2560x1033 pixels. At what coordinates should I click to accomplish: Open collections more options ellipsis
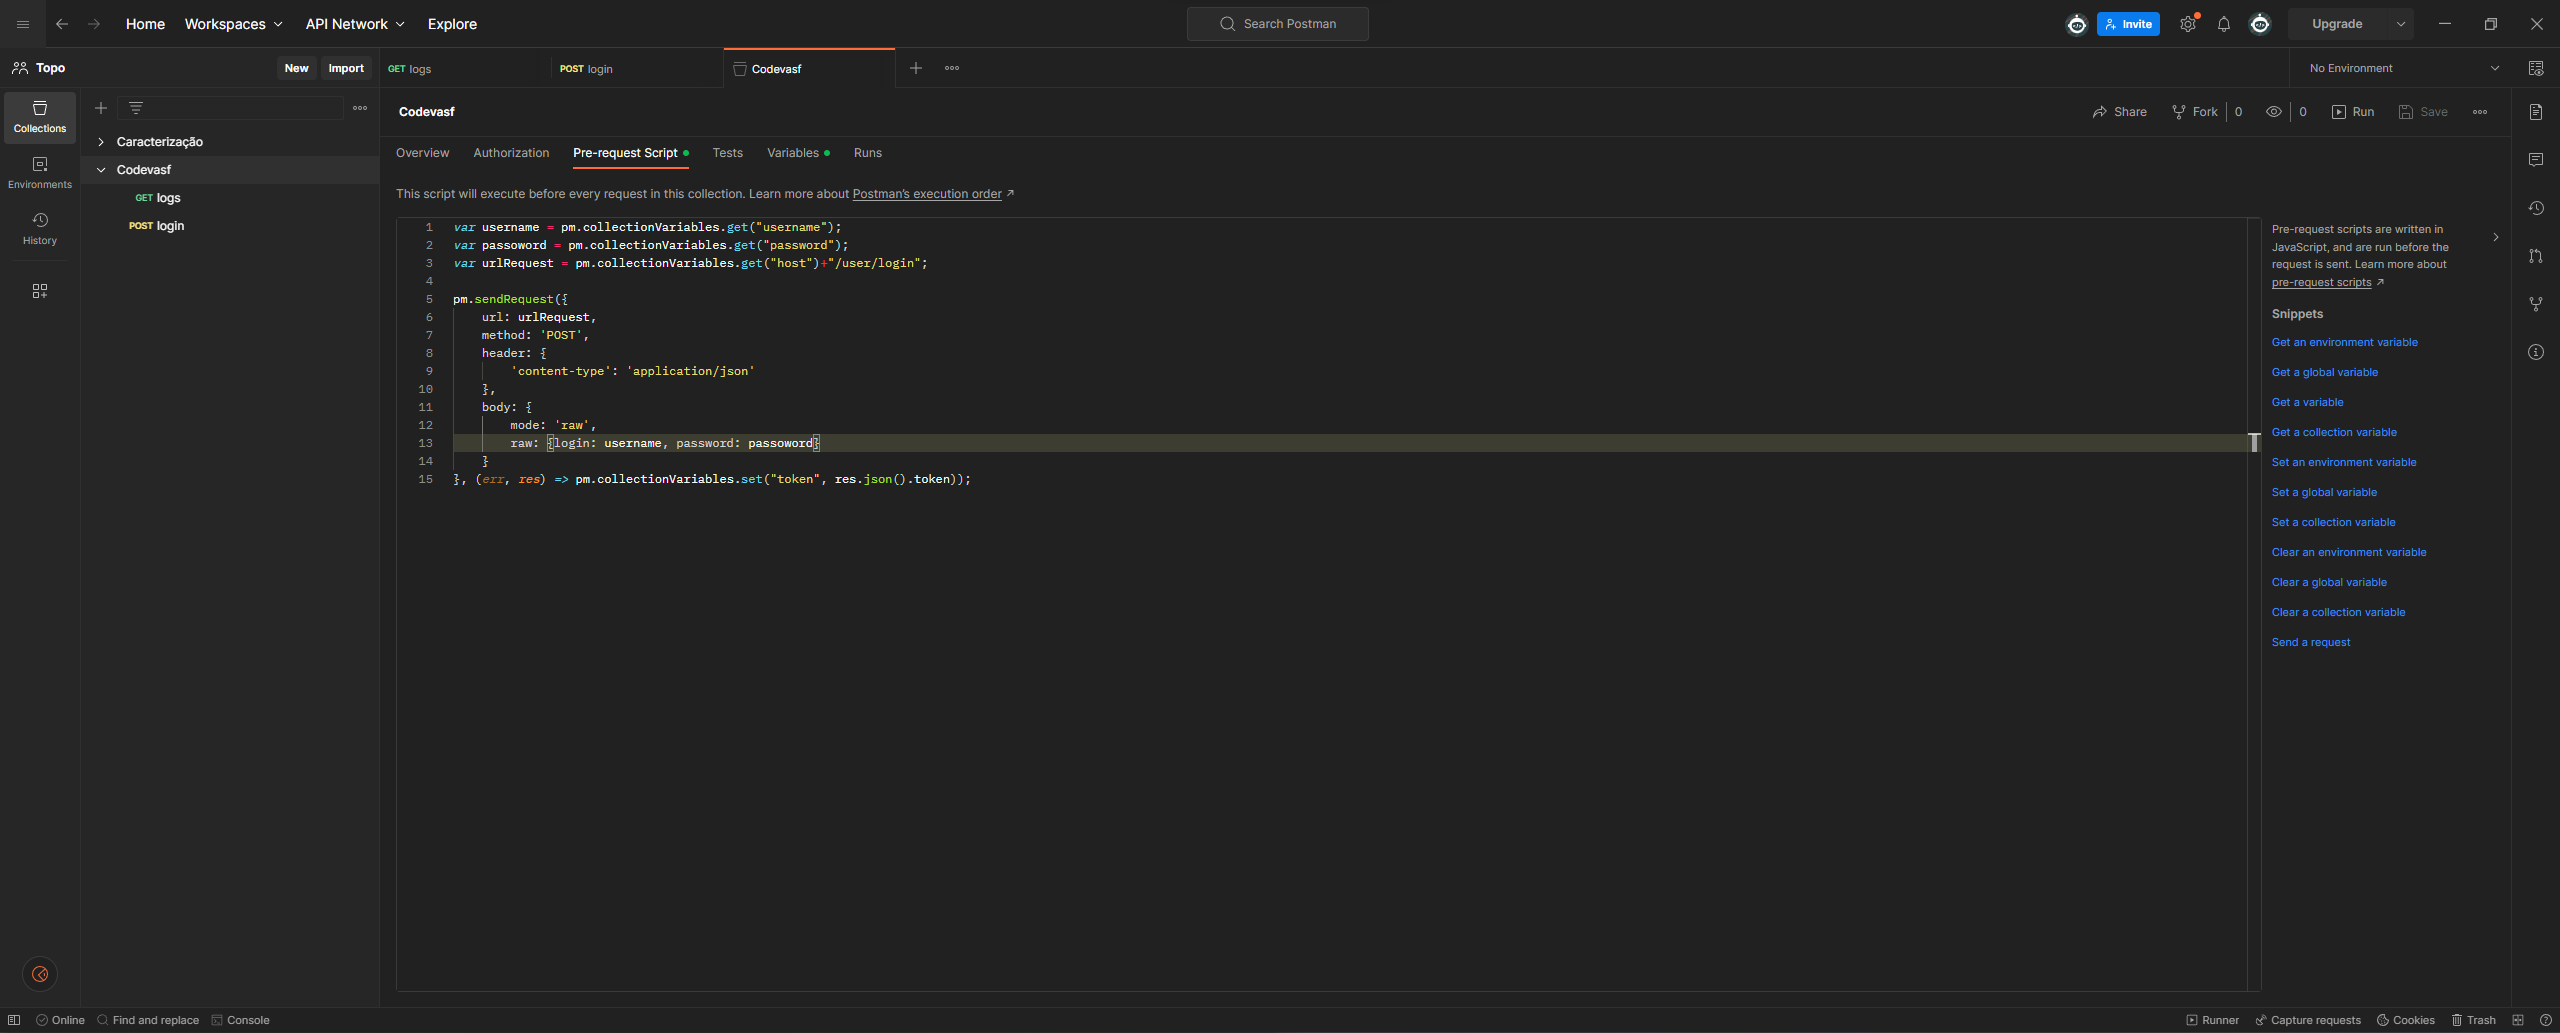point(360,108)
